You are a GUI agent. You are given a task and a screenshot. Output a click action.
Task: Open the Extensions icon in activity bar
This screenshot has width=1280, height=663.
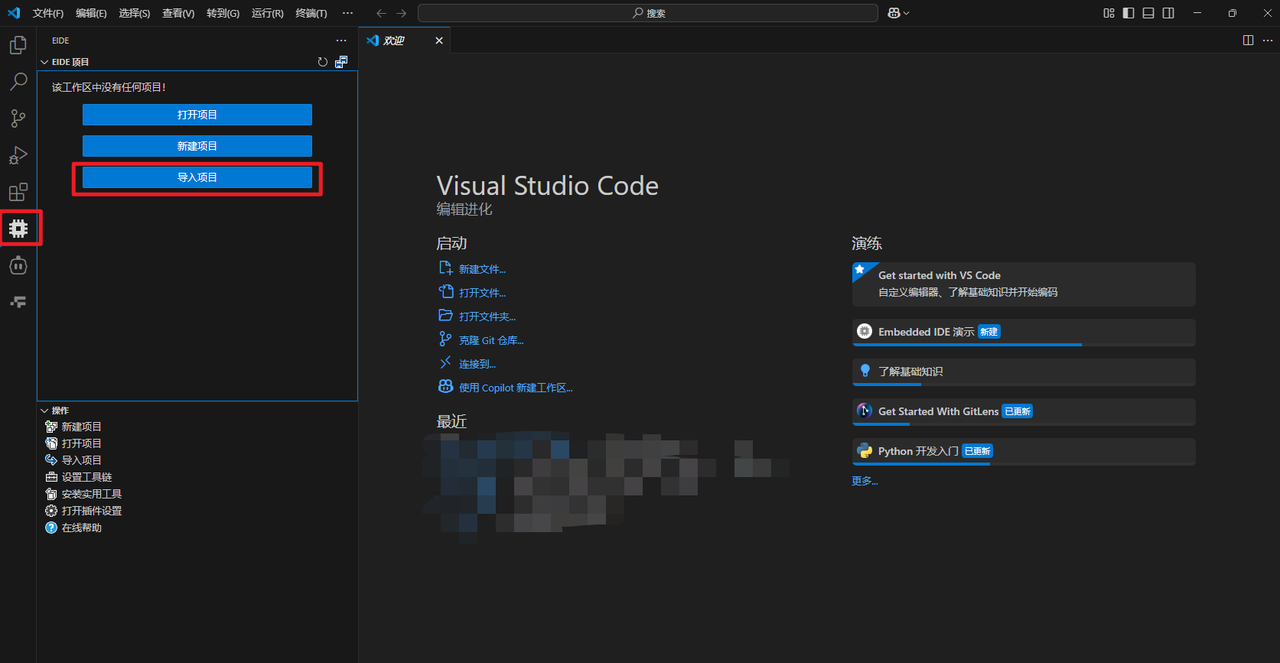coord(18,191)
